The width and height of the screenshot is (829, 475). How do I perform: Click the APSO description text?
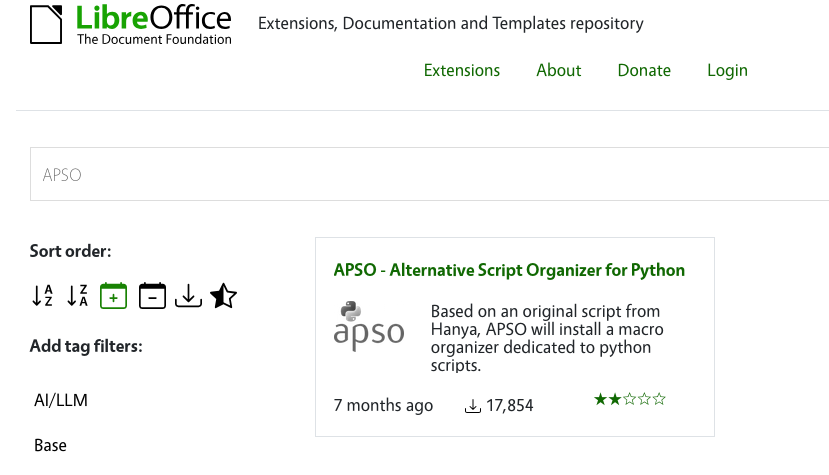tap(547, 338)
